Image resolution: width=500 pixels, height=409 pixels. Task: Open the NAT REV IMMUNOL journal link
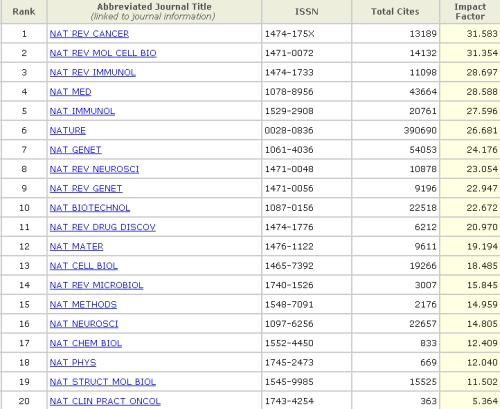[93, 73]
